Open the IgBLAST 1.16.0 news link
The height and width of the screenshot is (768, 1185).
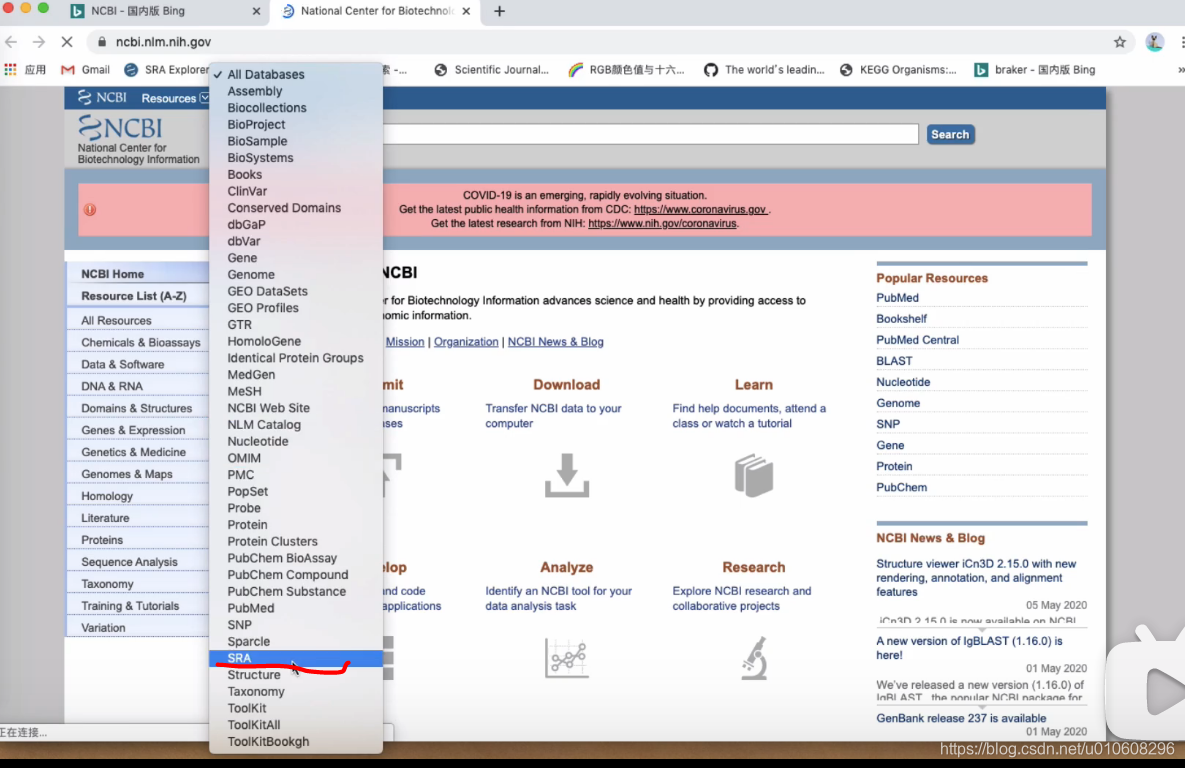click(969, 648)
